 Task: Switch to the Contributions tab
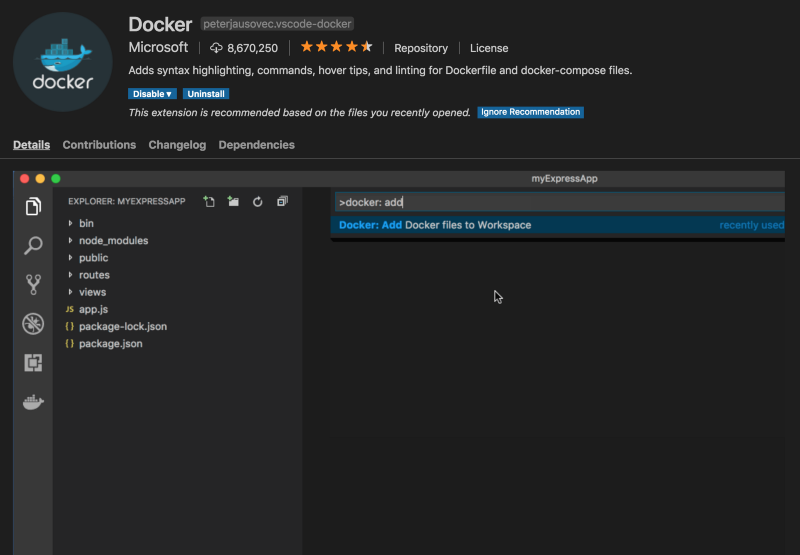pos(99,145)
